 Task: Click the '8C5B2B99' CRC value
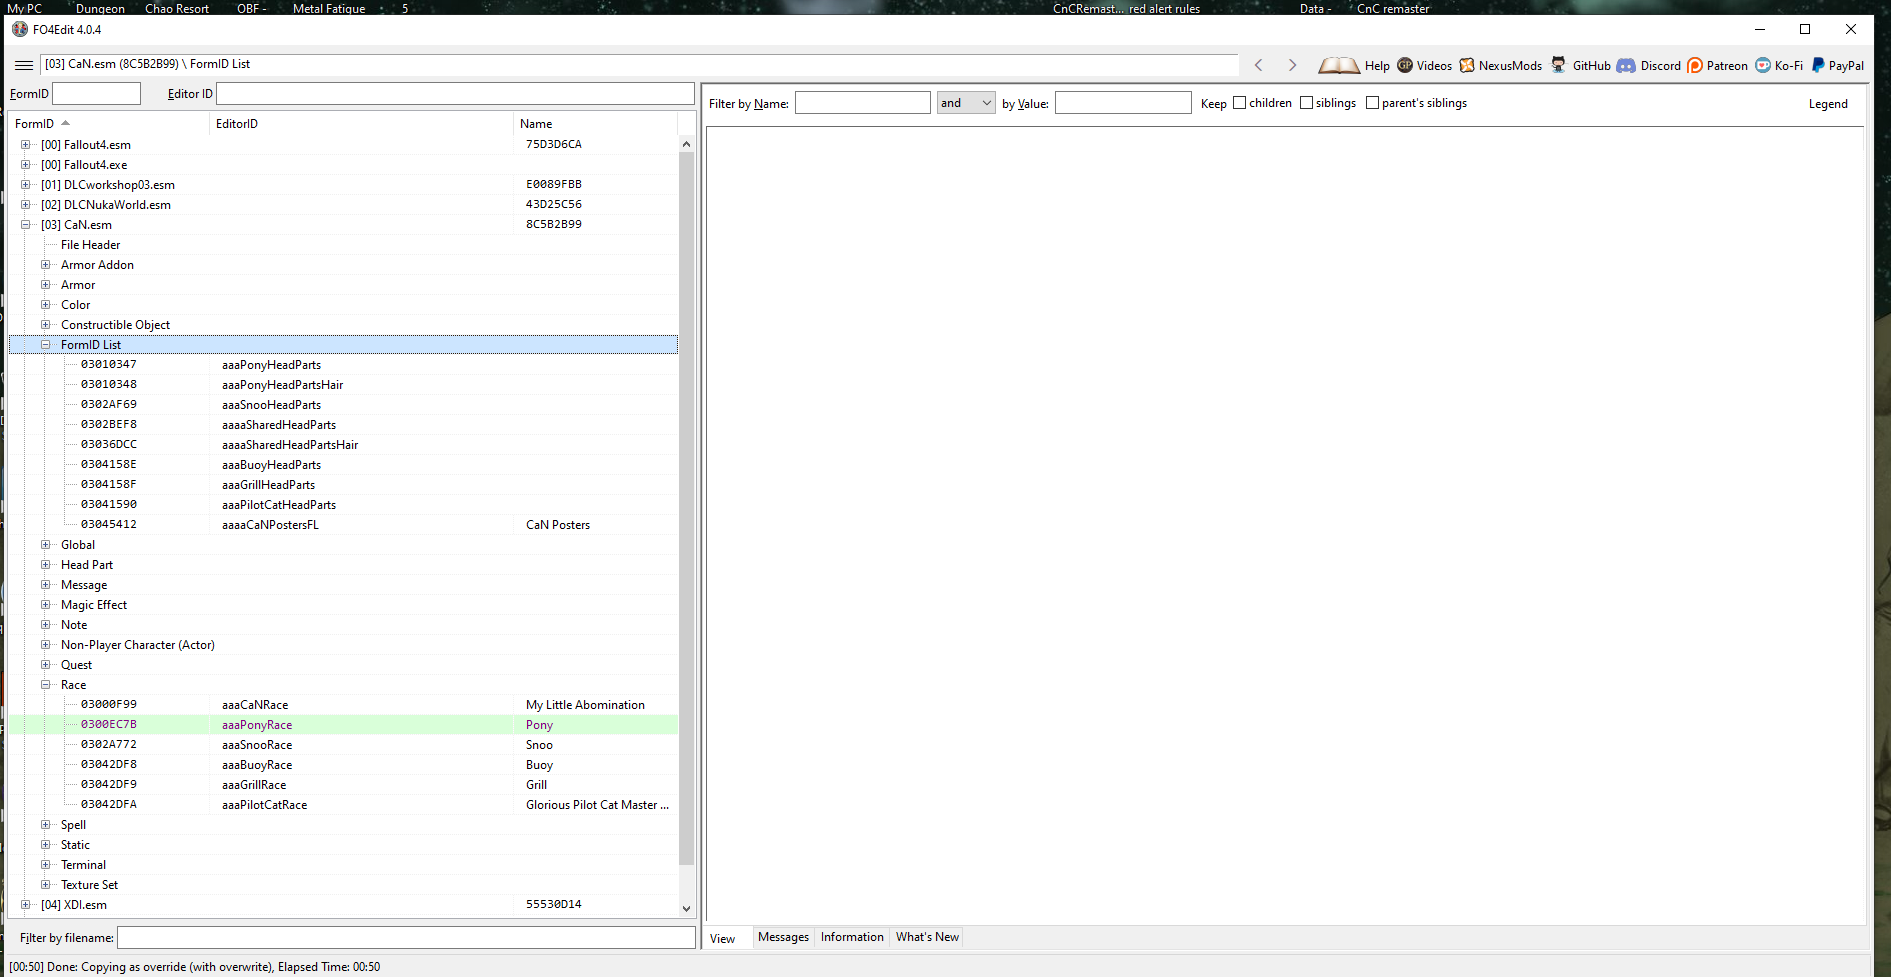click(x=553, y=224)
